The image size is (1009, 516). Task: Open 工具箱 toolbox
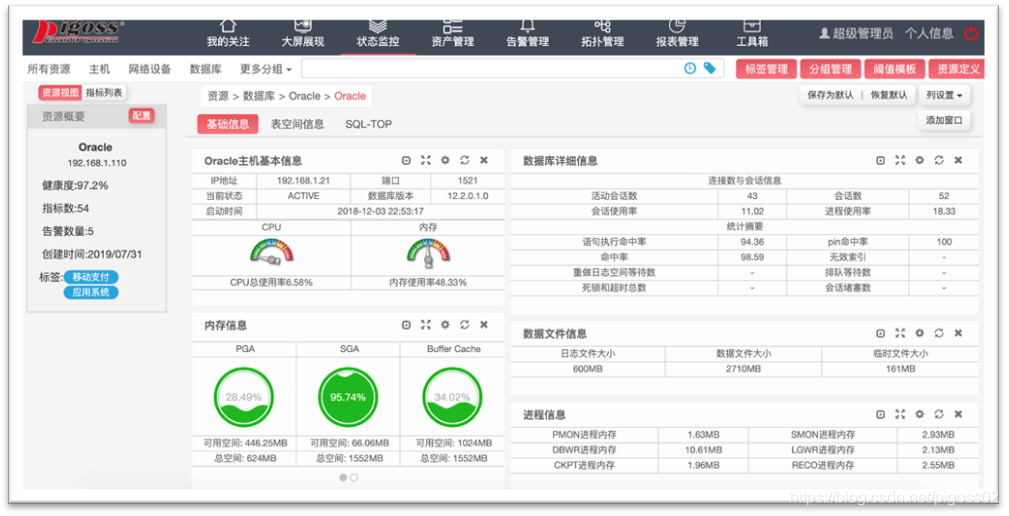(752, 33)
